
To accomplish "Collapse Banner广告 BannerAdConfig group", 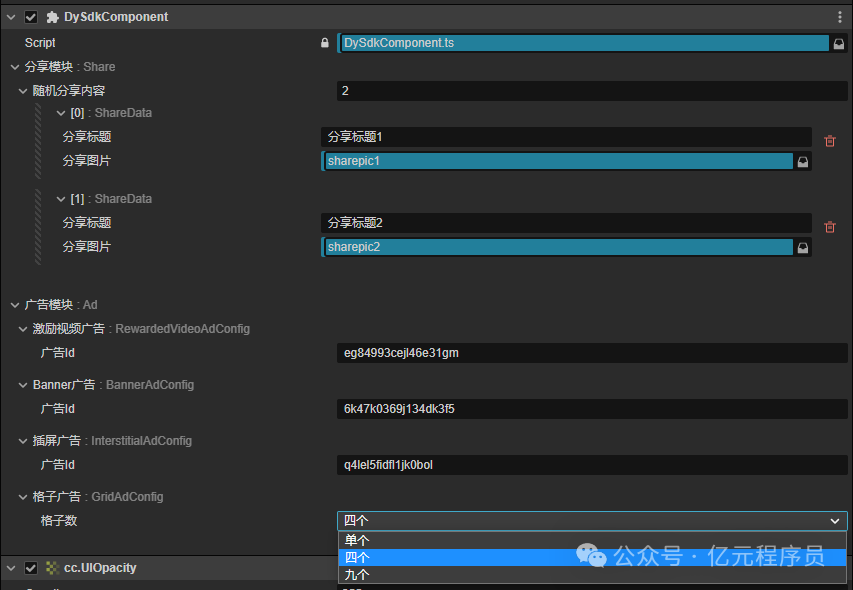I will click(x=23, y=385).
